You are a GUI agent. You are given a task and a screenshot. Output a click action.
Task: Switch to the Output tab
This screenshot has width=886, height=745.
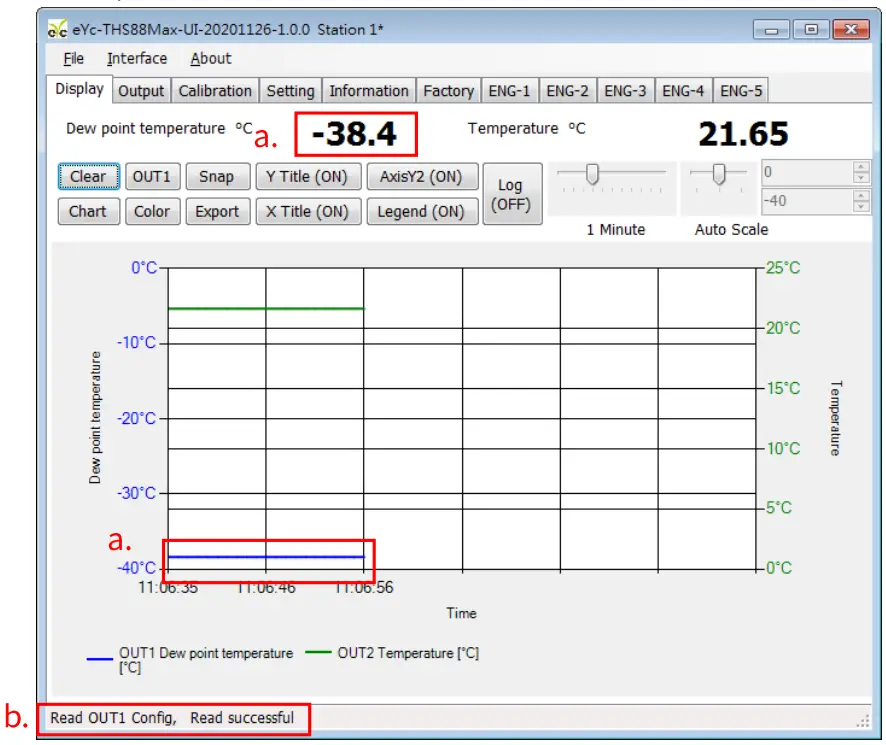141,91
